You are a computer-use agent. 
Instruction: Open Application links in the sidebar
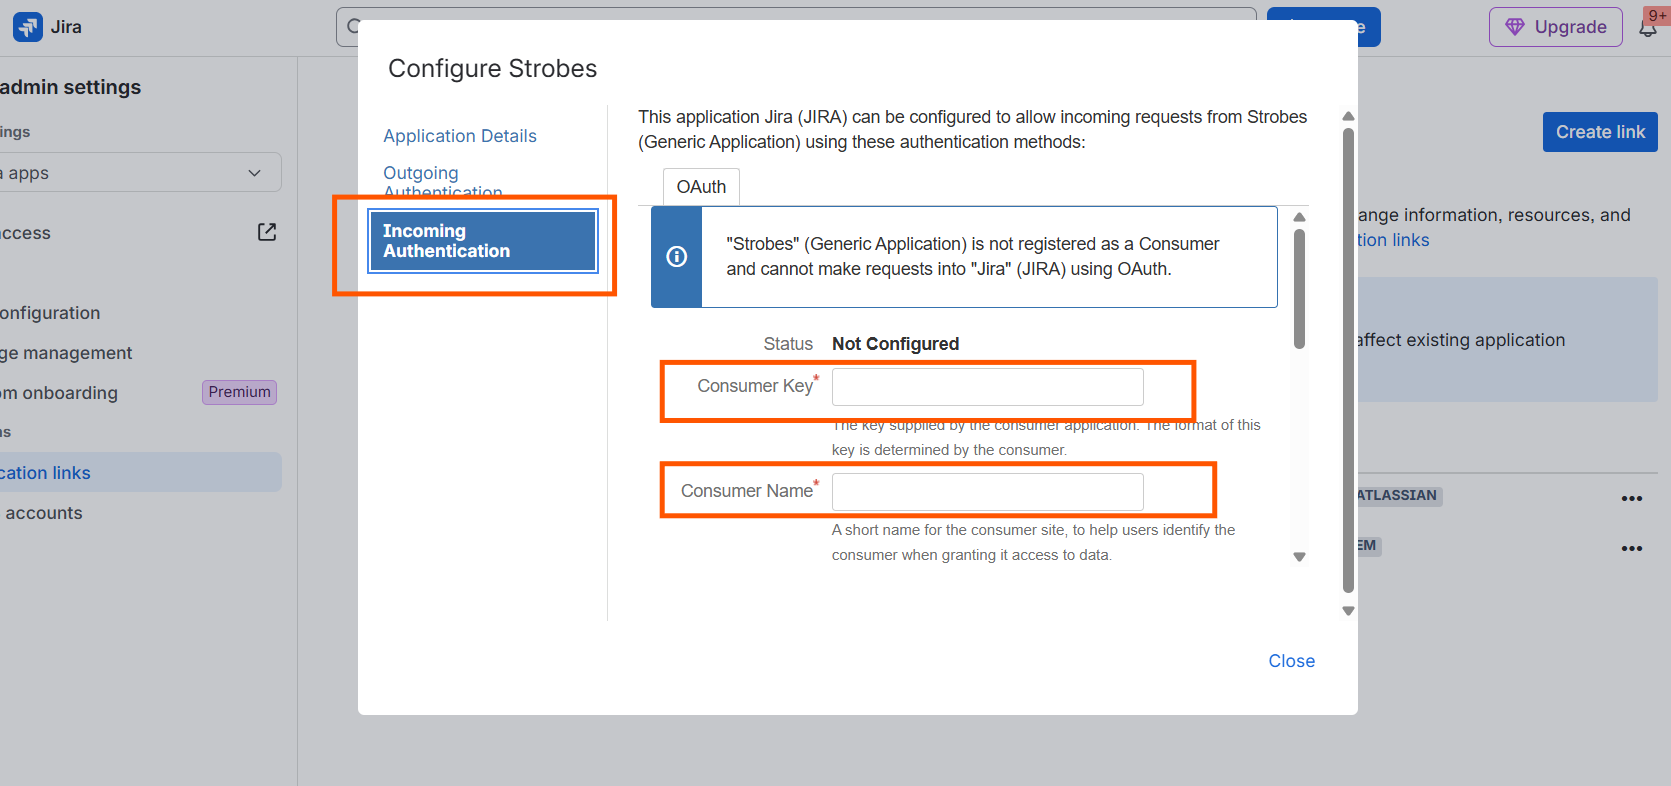[140, 472]
